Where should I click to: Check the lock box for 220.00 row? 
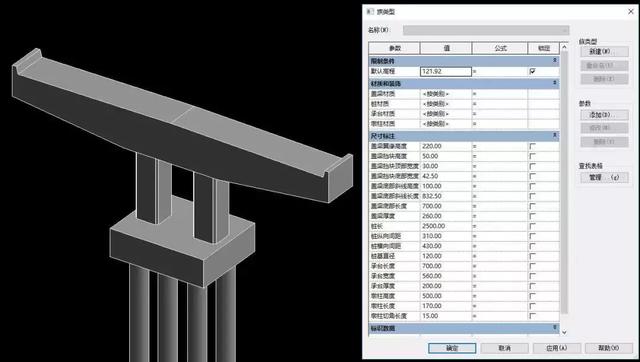point(532,146)
